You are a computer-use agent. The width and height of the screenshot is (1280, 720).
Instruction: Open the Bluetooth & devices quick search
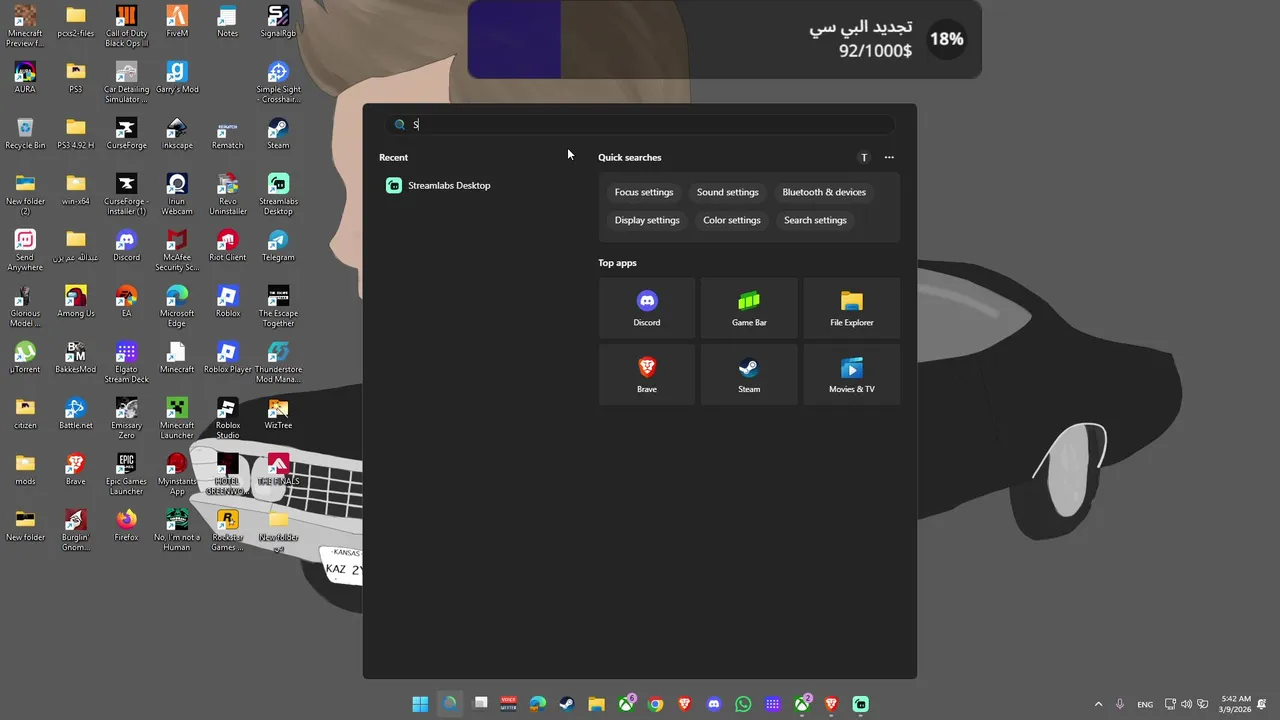click(x=824, y=192)
